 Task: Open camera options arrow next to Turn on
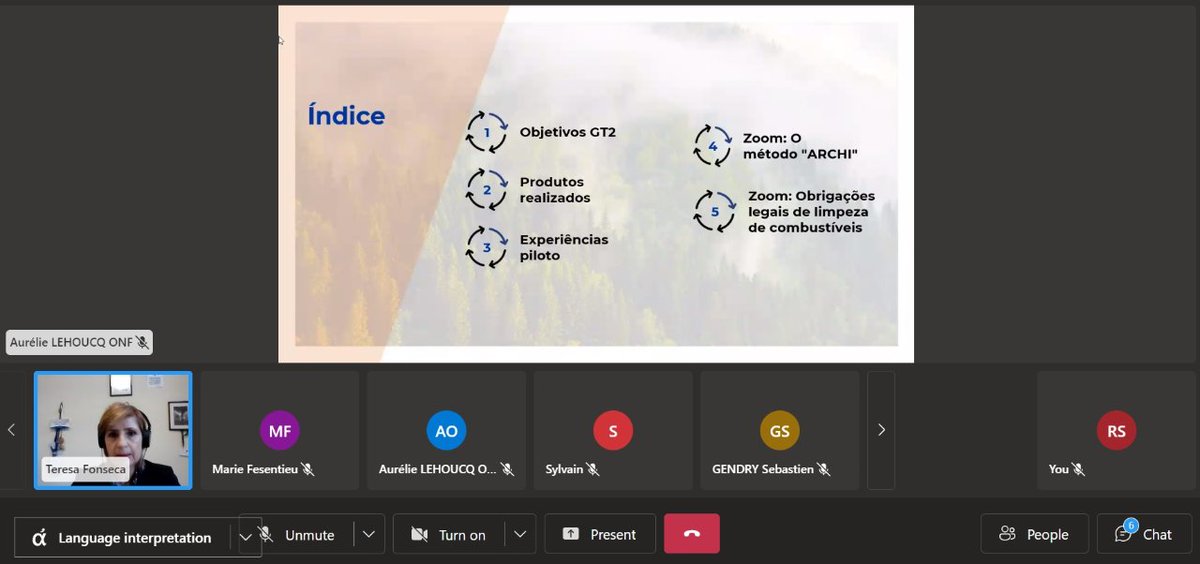tap(520, 534)
